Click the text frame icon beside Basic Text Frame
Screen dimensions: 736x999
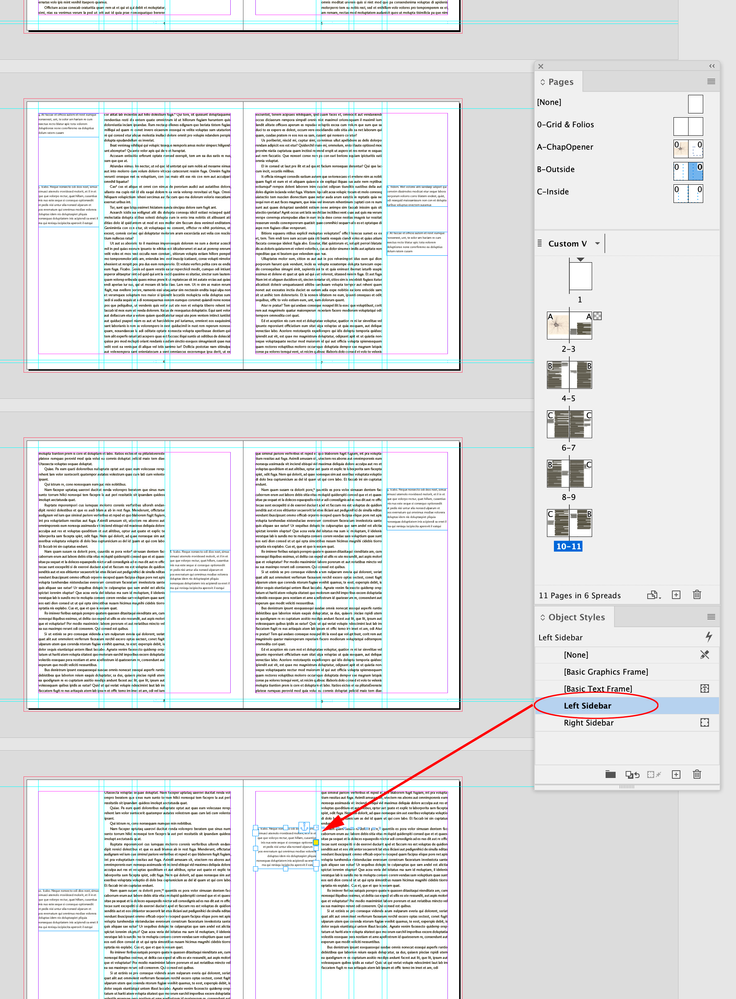coord(705,688)
